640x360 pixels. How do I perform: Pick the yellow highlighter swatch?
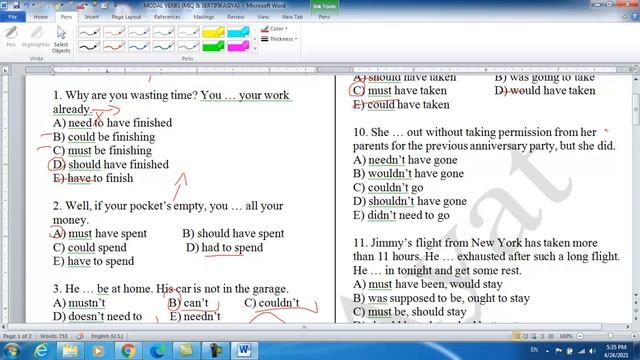click(213, 32)
